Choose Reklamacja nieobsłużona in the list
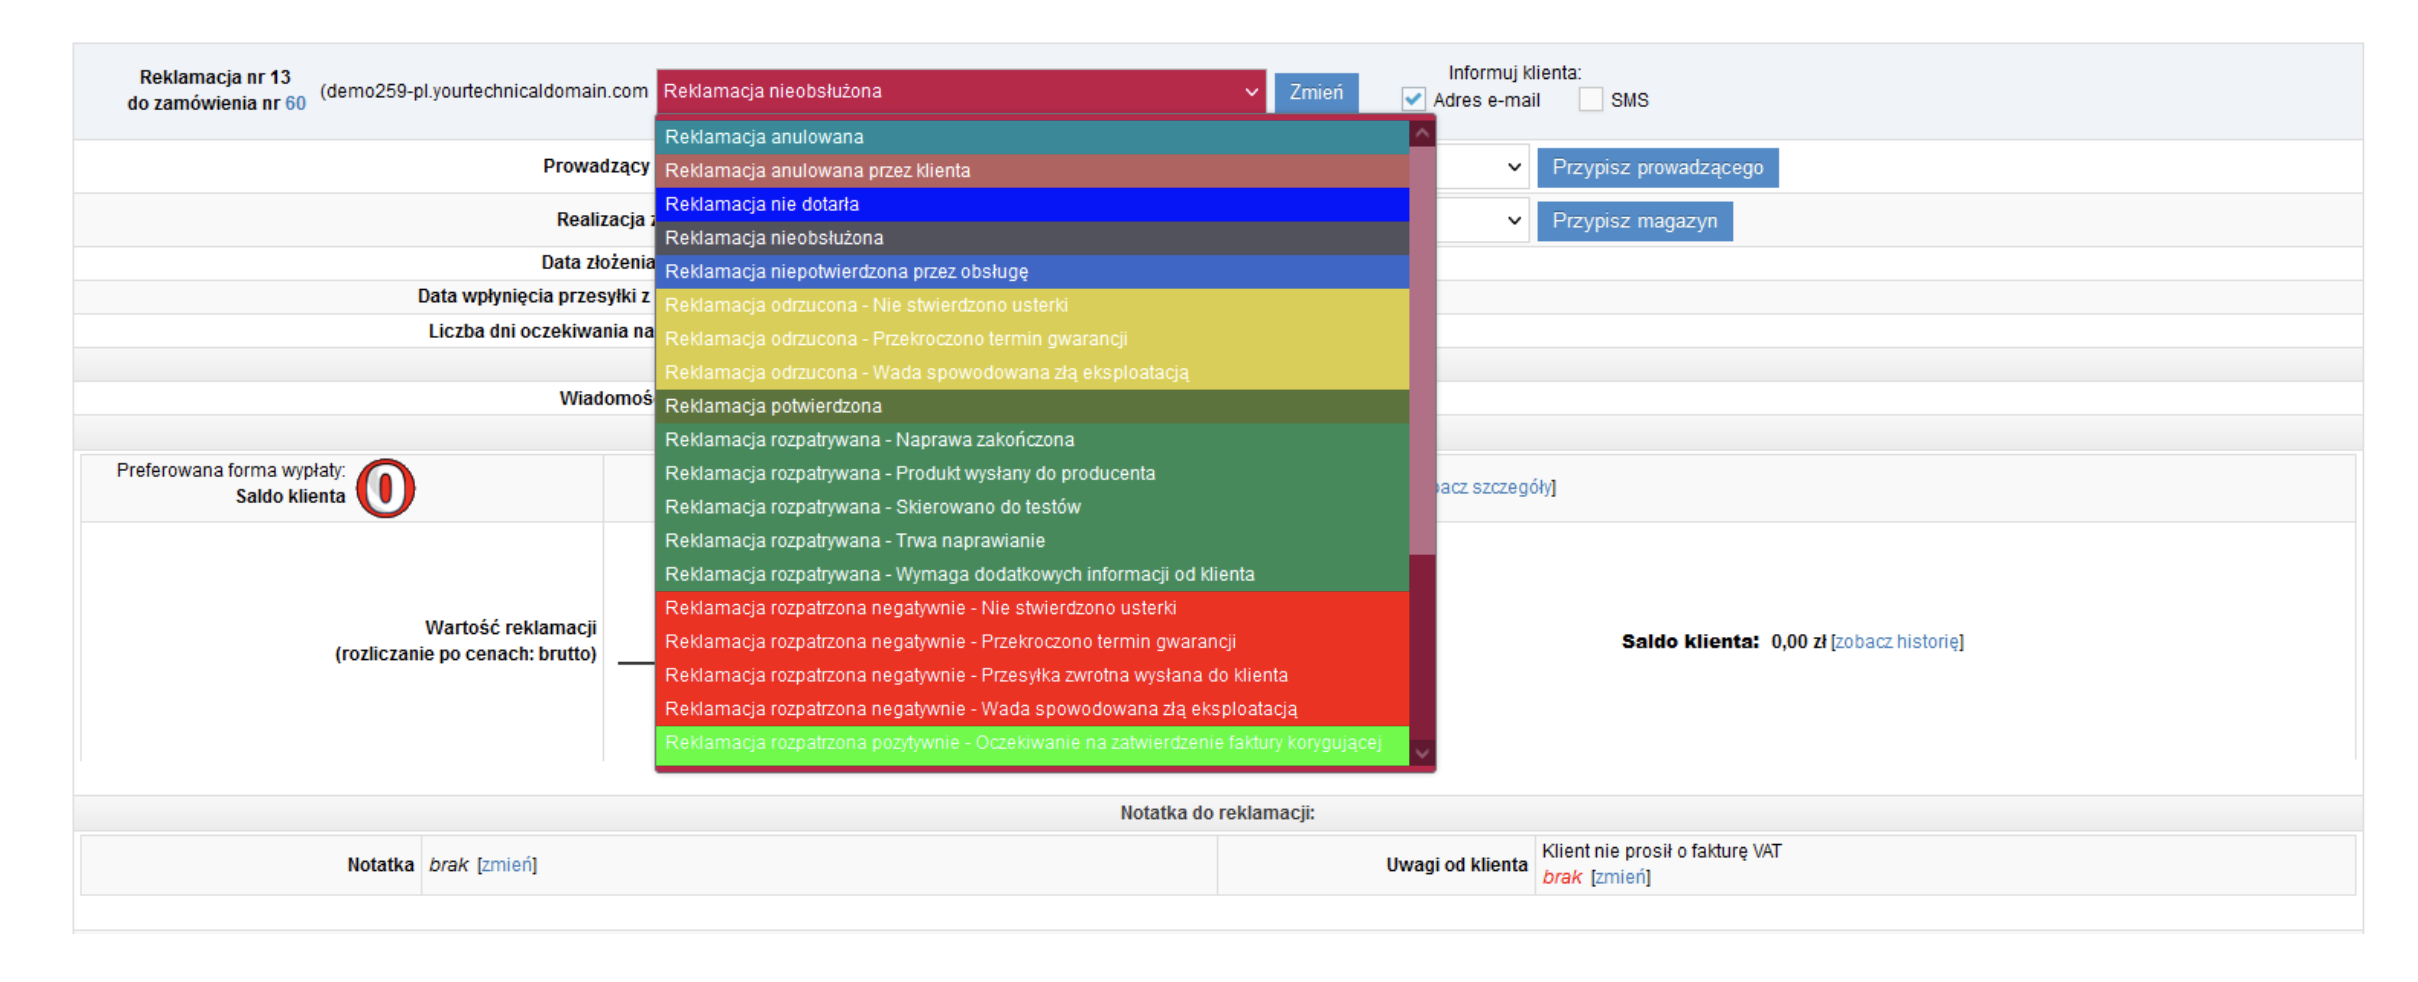Image resolution: width=2418 pixels, height=982 pixels. tap(1032, 238)
